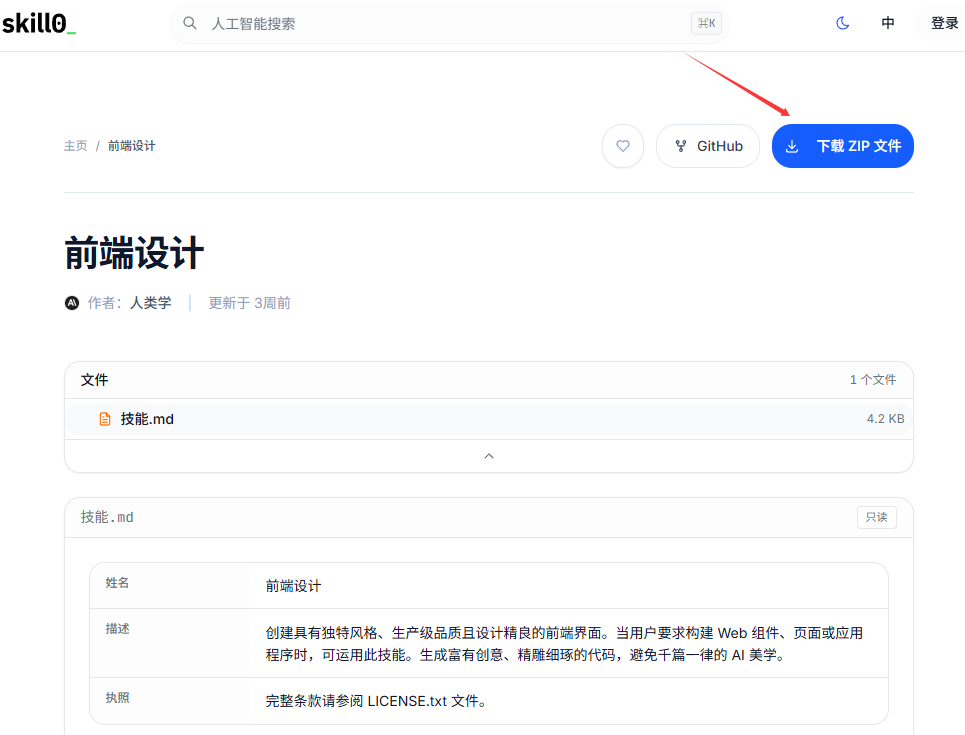The width and height of the screenshot is (965, 735).
Task: Toggle dark mode with moon icon
Action: click(x=842, y=23)
